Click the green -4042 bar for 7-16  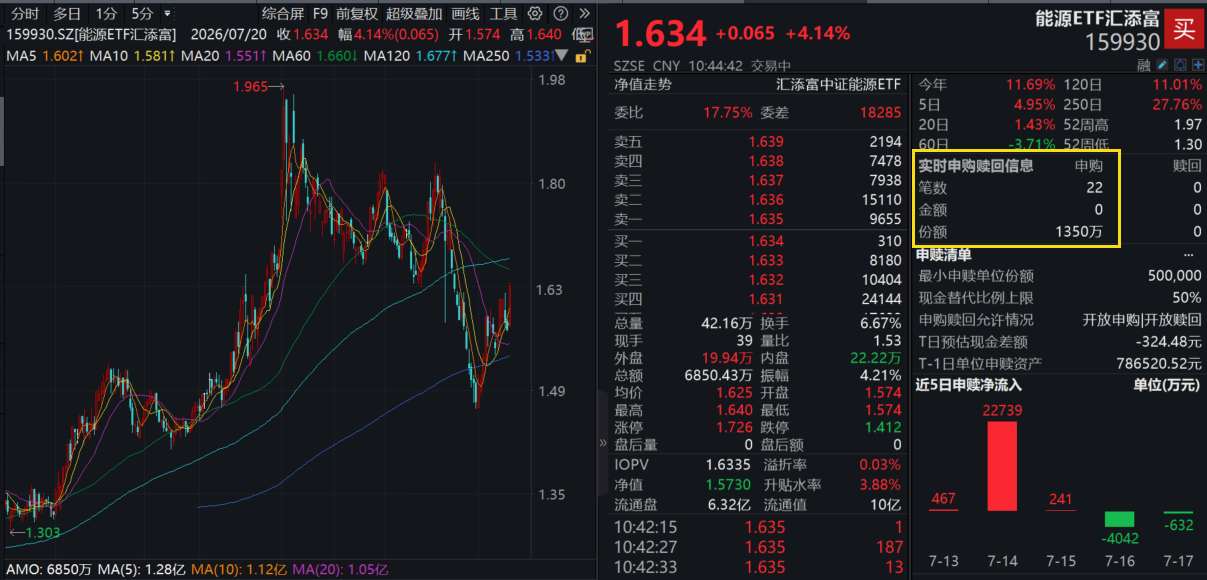[x=1120, y=520]
